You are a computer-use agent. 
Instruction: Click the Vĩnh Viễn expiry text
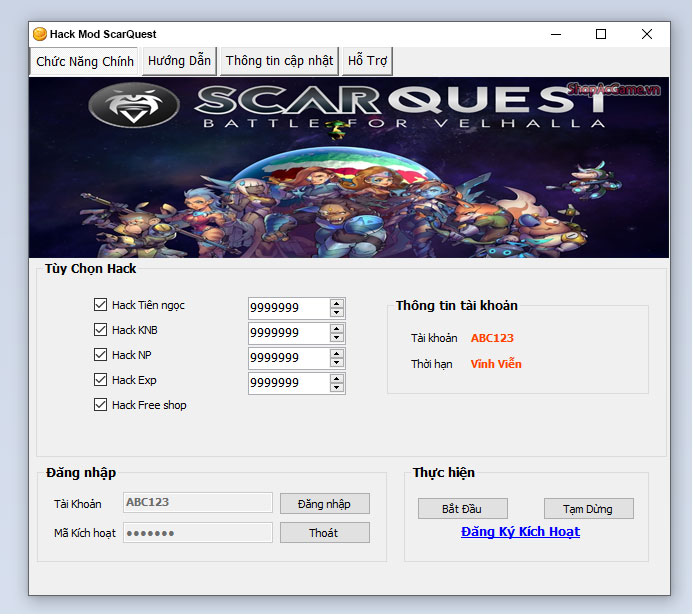coord(496,364)
